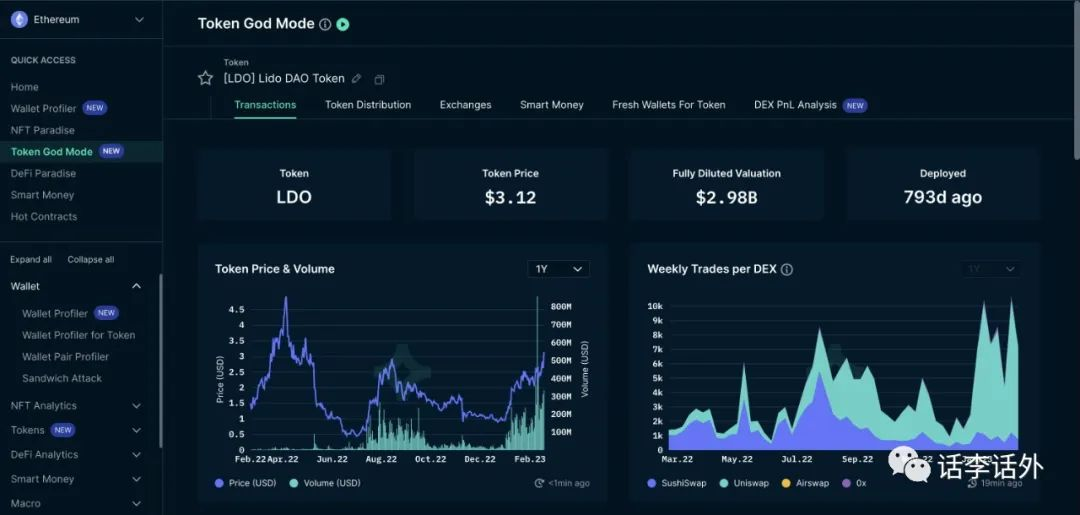This screenshot has height=515, width=1080.
Task: Toggle the Airswap legend series
Action: tap(807, 483)
